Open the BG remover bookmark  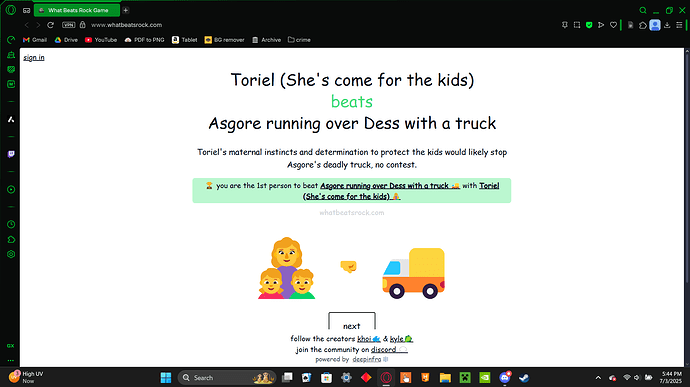click(224, 40)
